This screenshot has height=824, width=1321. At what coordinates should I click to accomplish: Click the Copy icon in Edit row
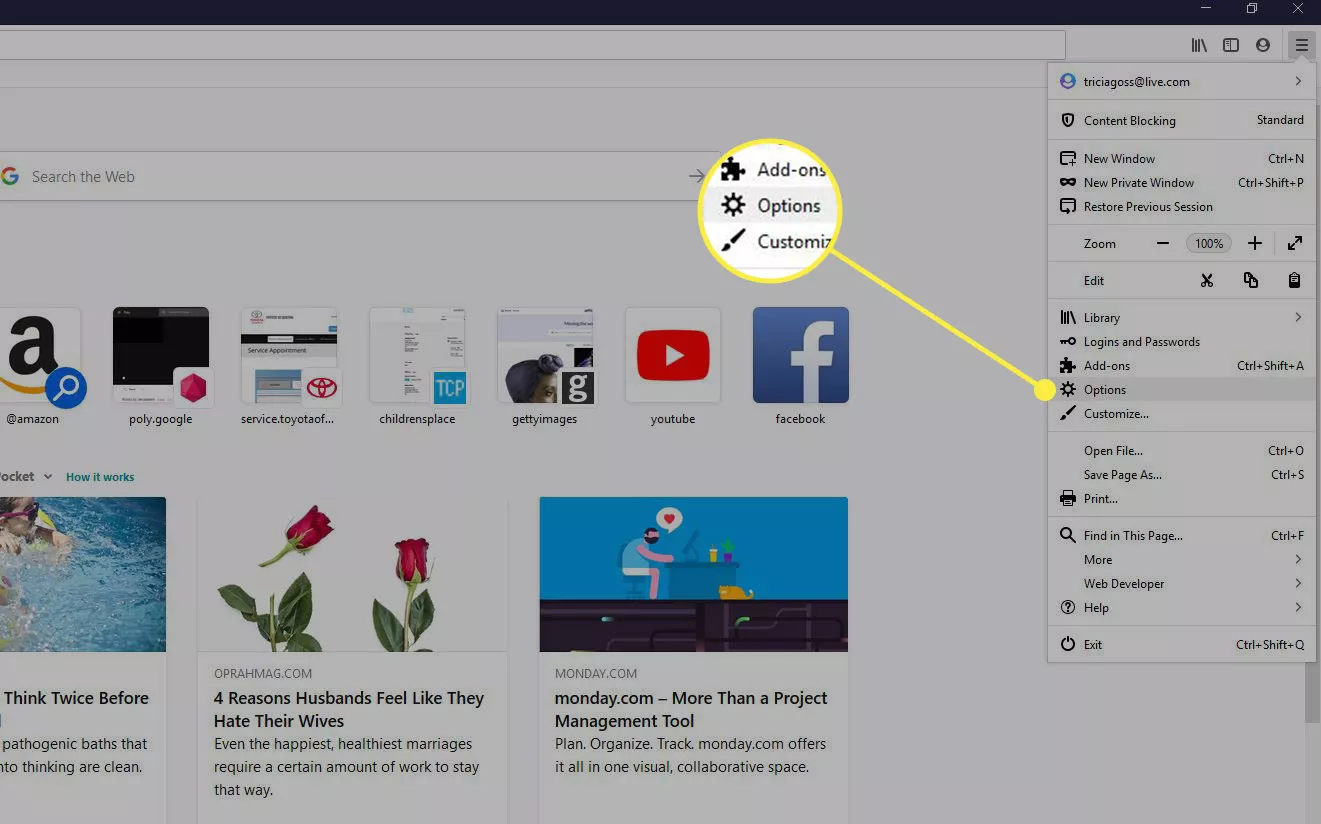1251,281
